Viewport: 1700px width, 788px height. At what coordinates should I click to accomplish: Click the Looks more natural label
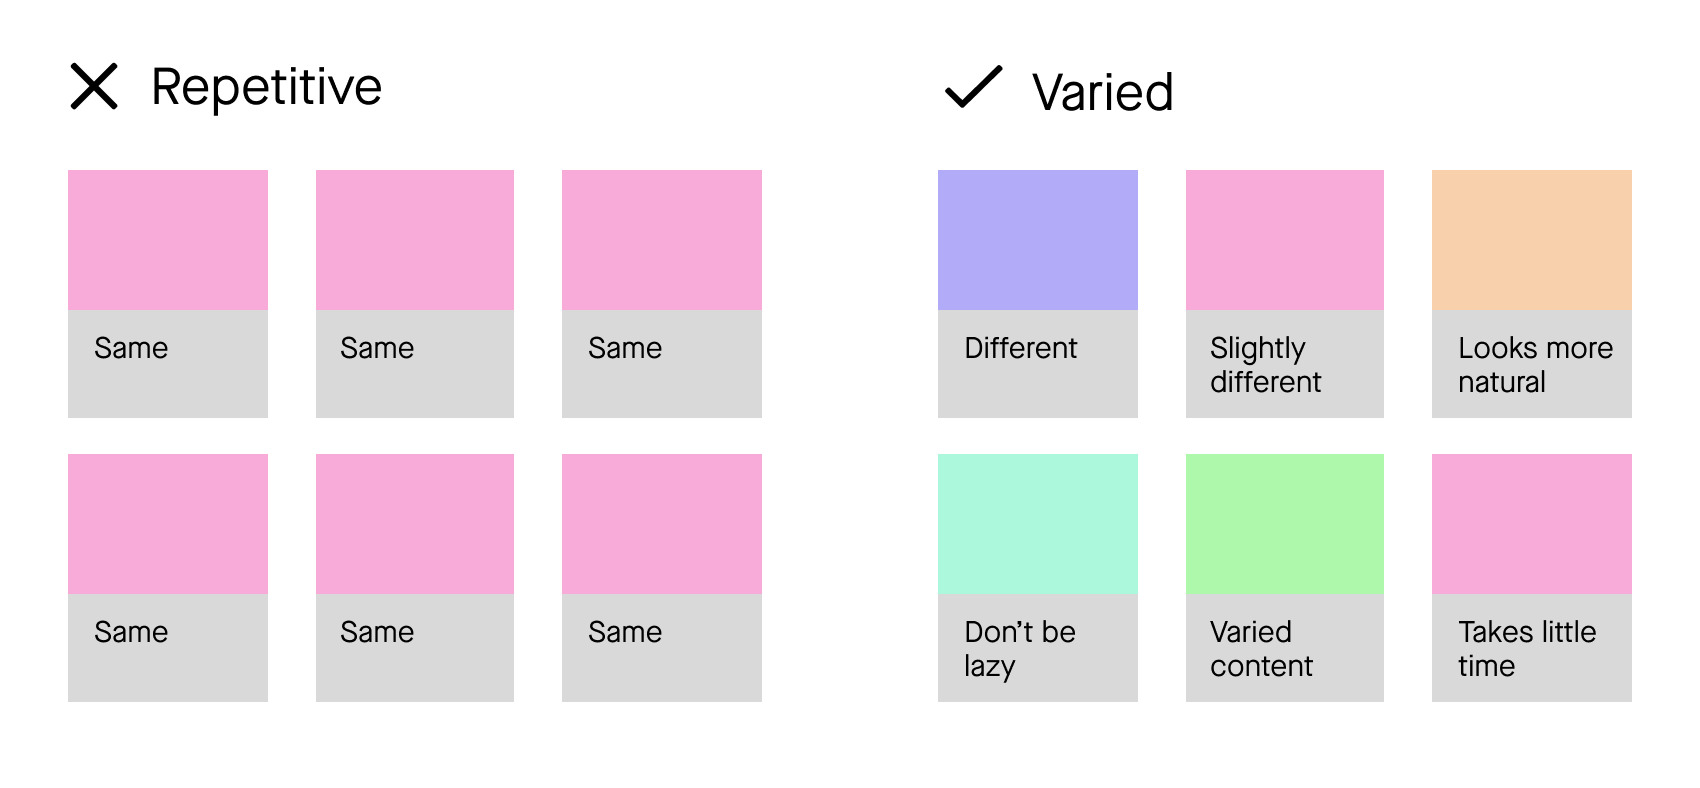click(1536, 365)
